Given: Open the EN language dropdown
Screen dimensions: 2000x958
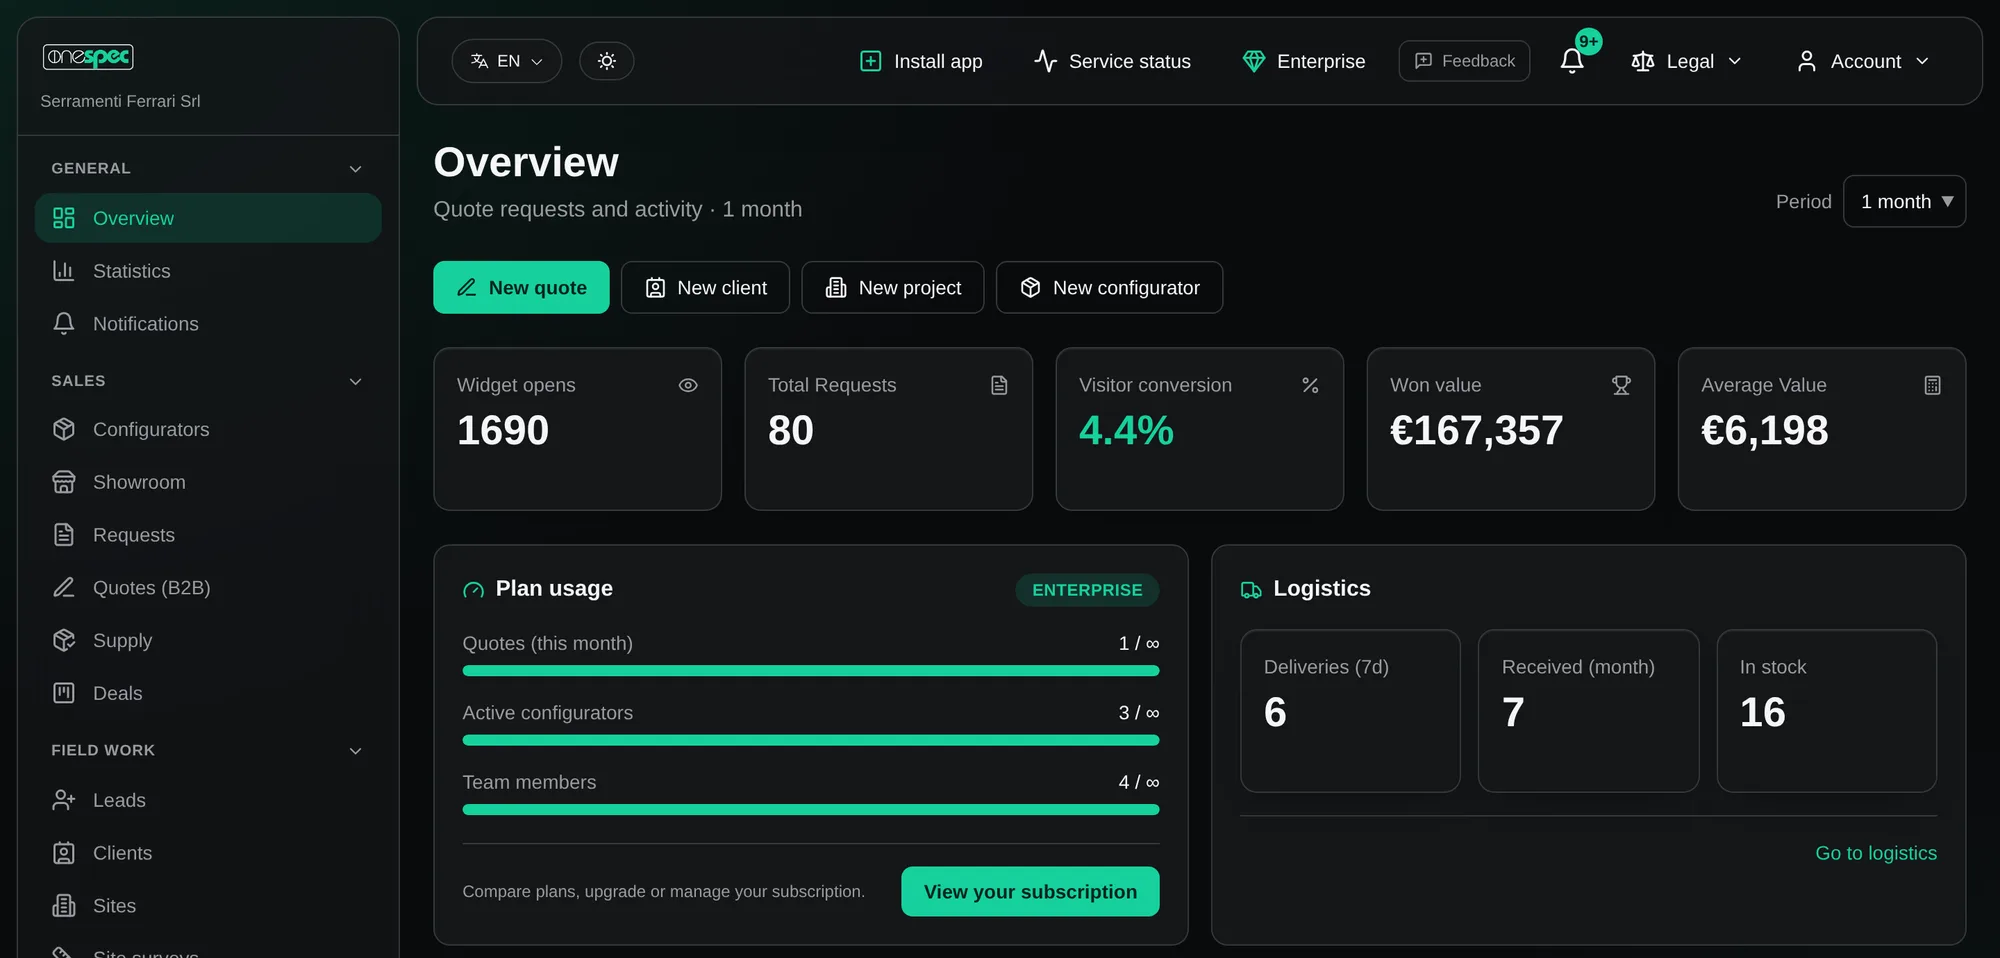Looking at the screenshot, I should [x=506, y=61].
